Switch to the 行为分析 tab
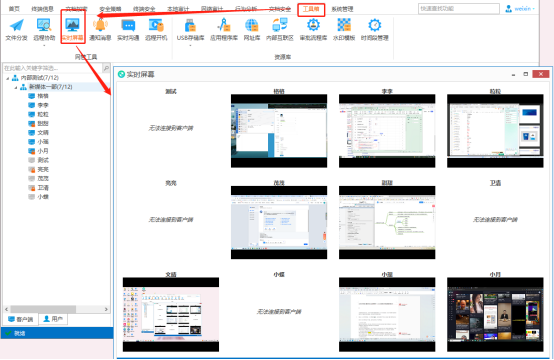Viewport: 554px width, 360px height. coord(246,9)
